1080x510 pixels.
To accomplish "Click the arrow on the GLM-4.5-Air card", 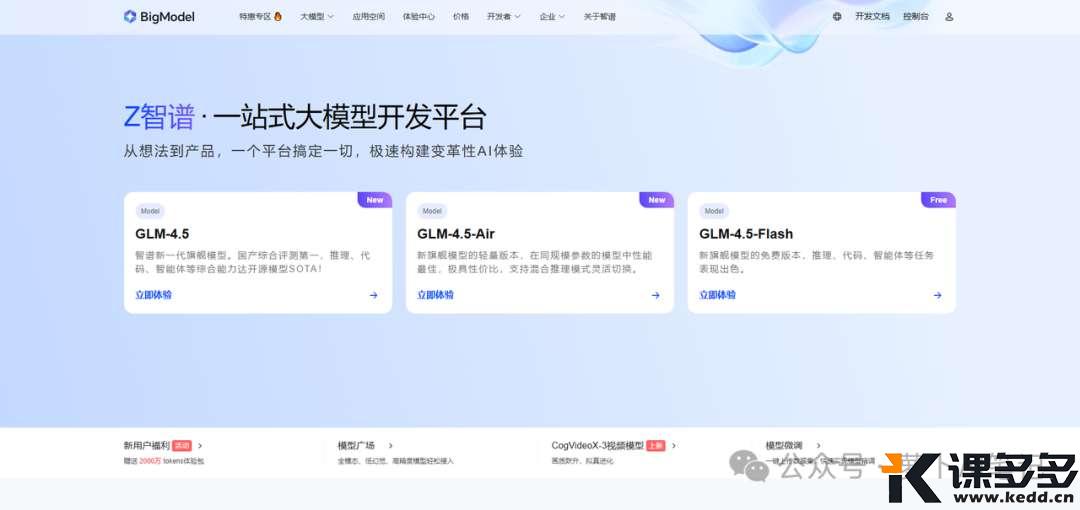I will pos(656,295).
